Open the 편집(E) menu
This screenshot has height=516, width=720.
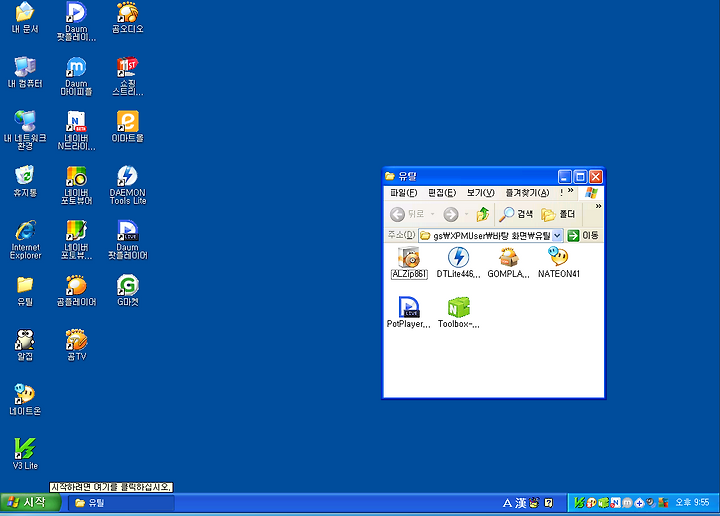coord(442,193)
